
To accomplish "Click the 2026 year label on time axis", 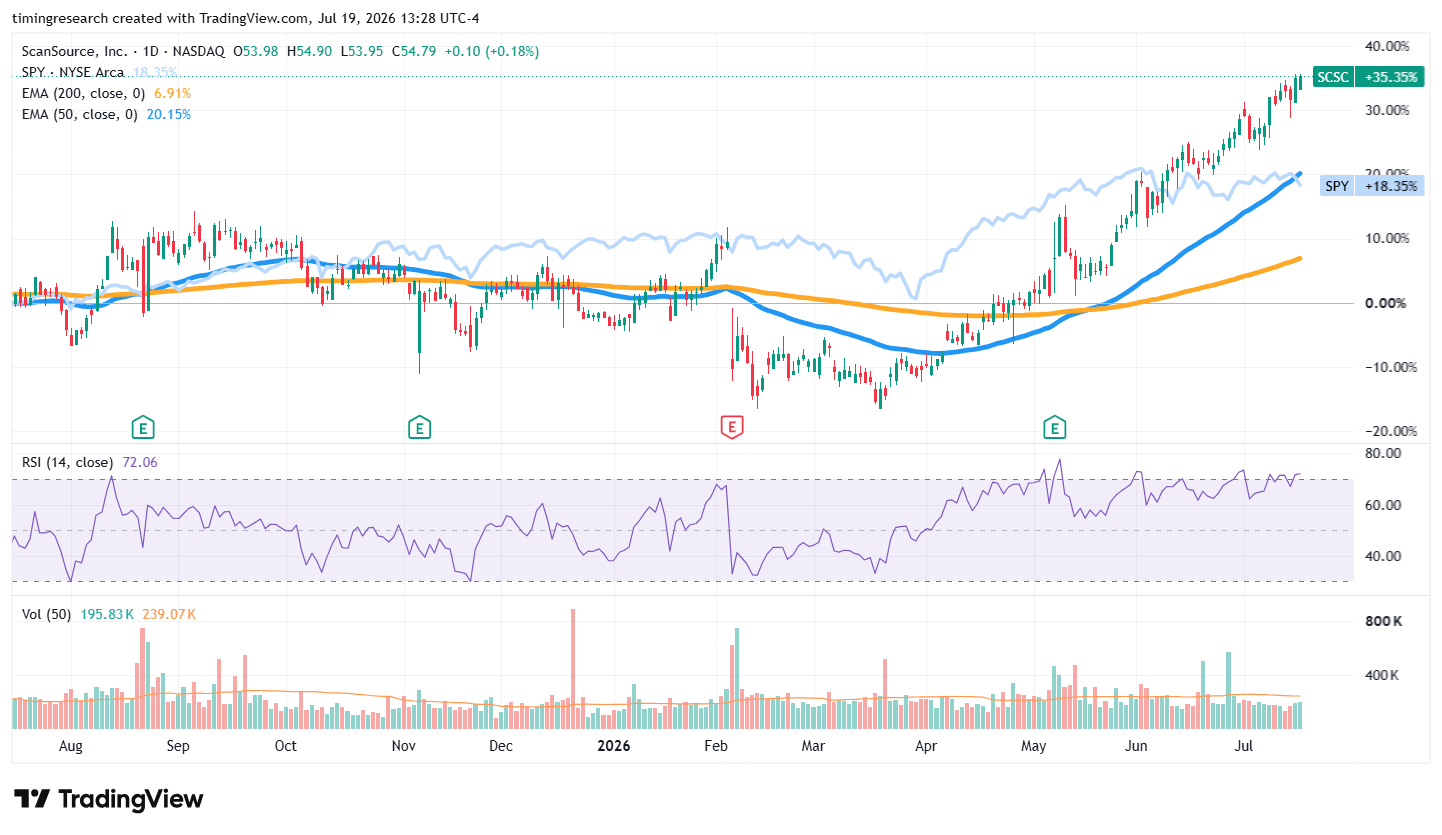I will [613, 746].
